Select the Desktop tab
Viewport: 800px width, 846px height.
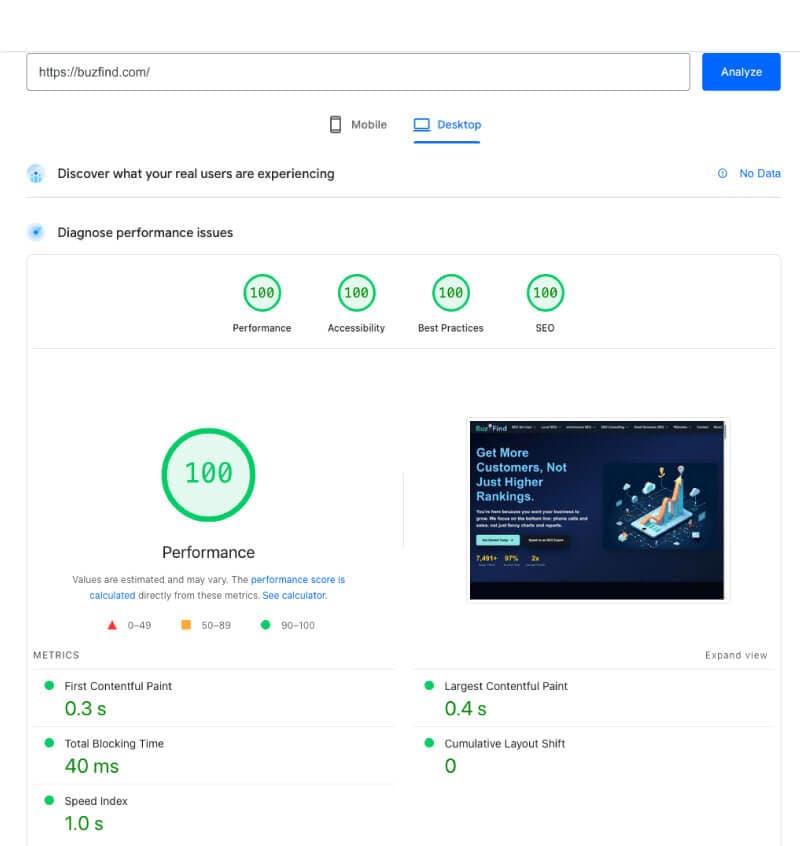click(x=447, y=125)
